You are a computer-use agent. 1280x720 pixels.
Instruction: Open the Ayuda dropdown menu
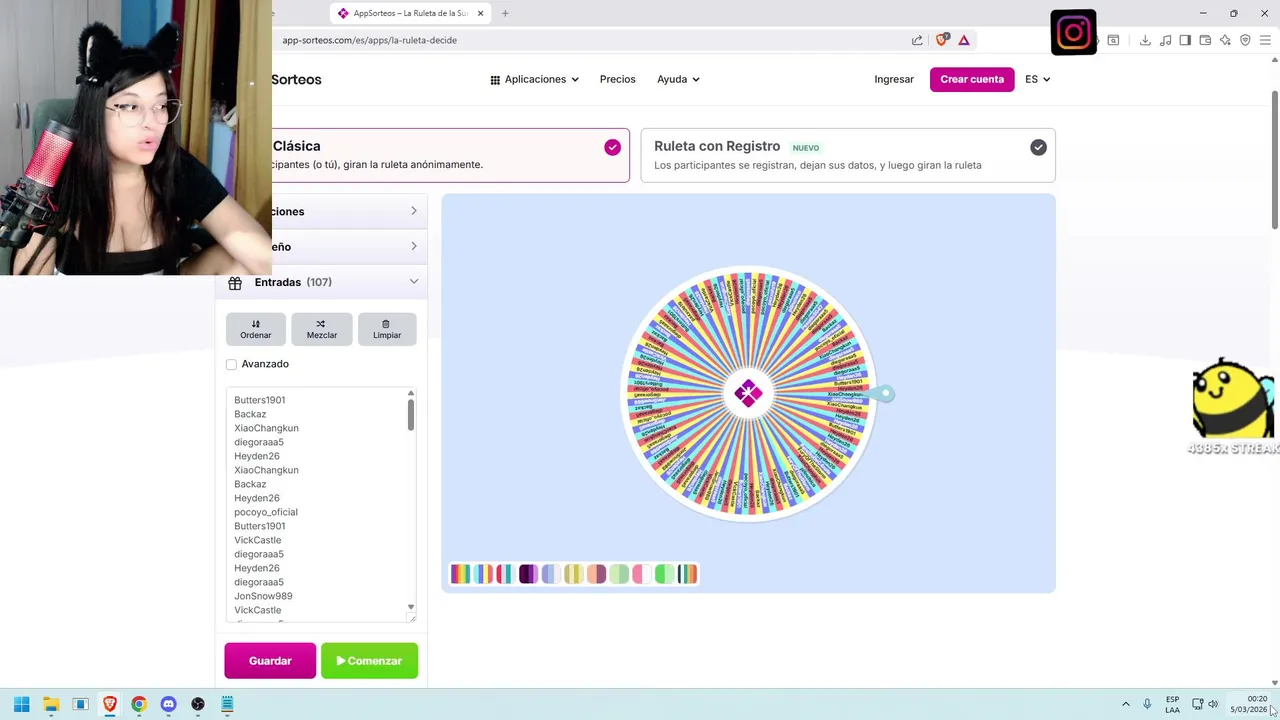[x=678, y=79]
